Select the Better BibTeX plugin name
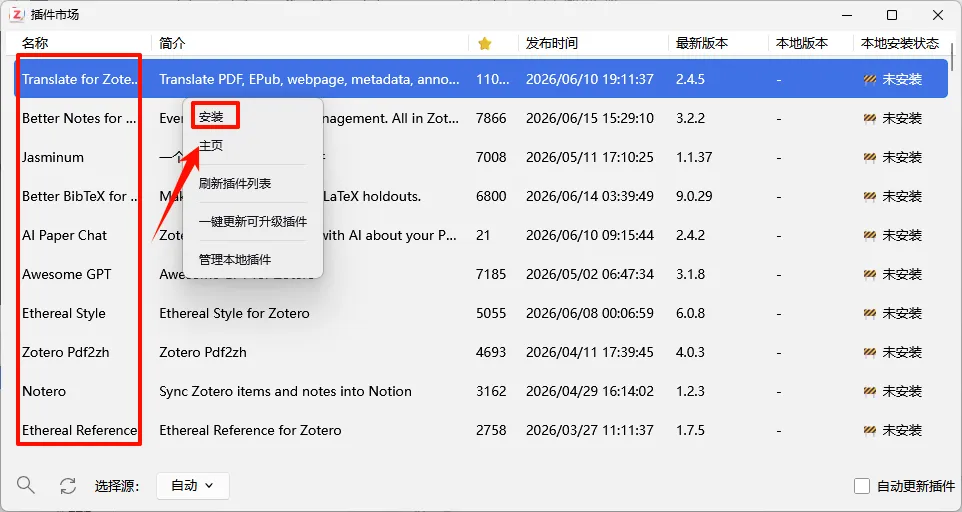Screen dimensions: 962x512 pyautogui.click(x=80, y=196)
